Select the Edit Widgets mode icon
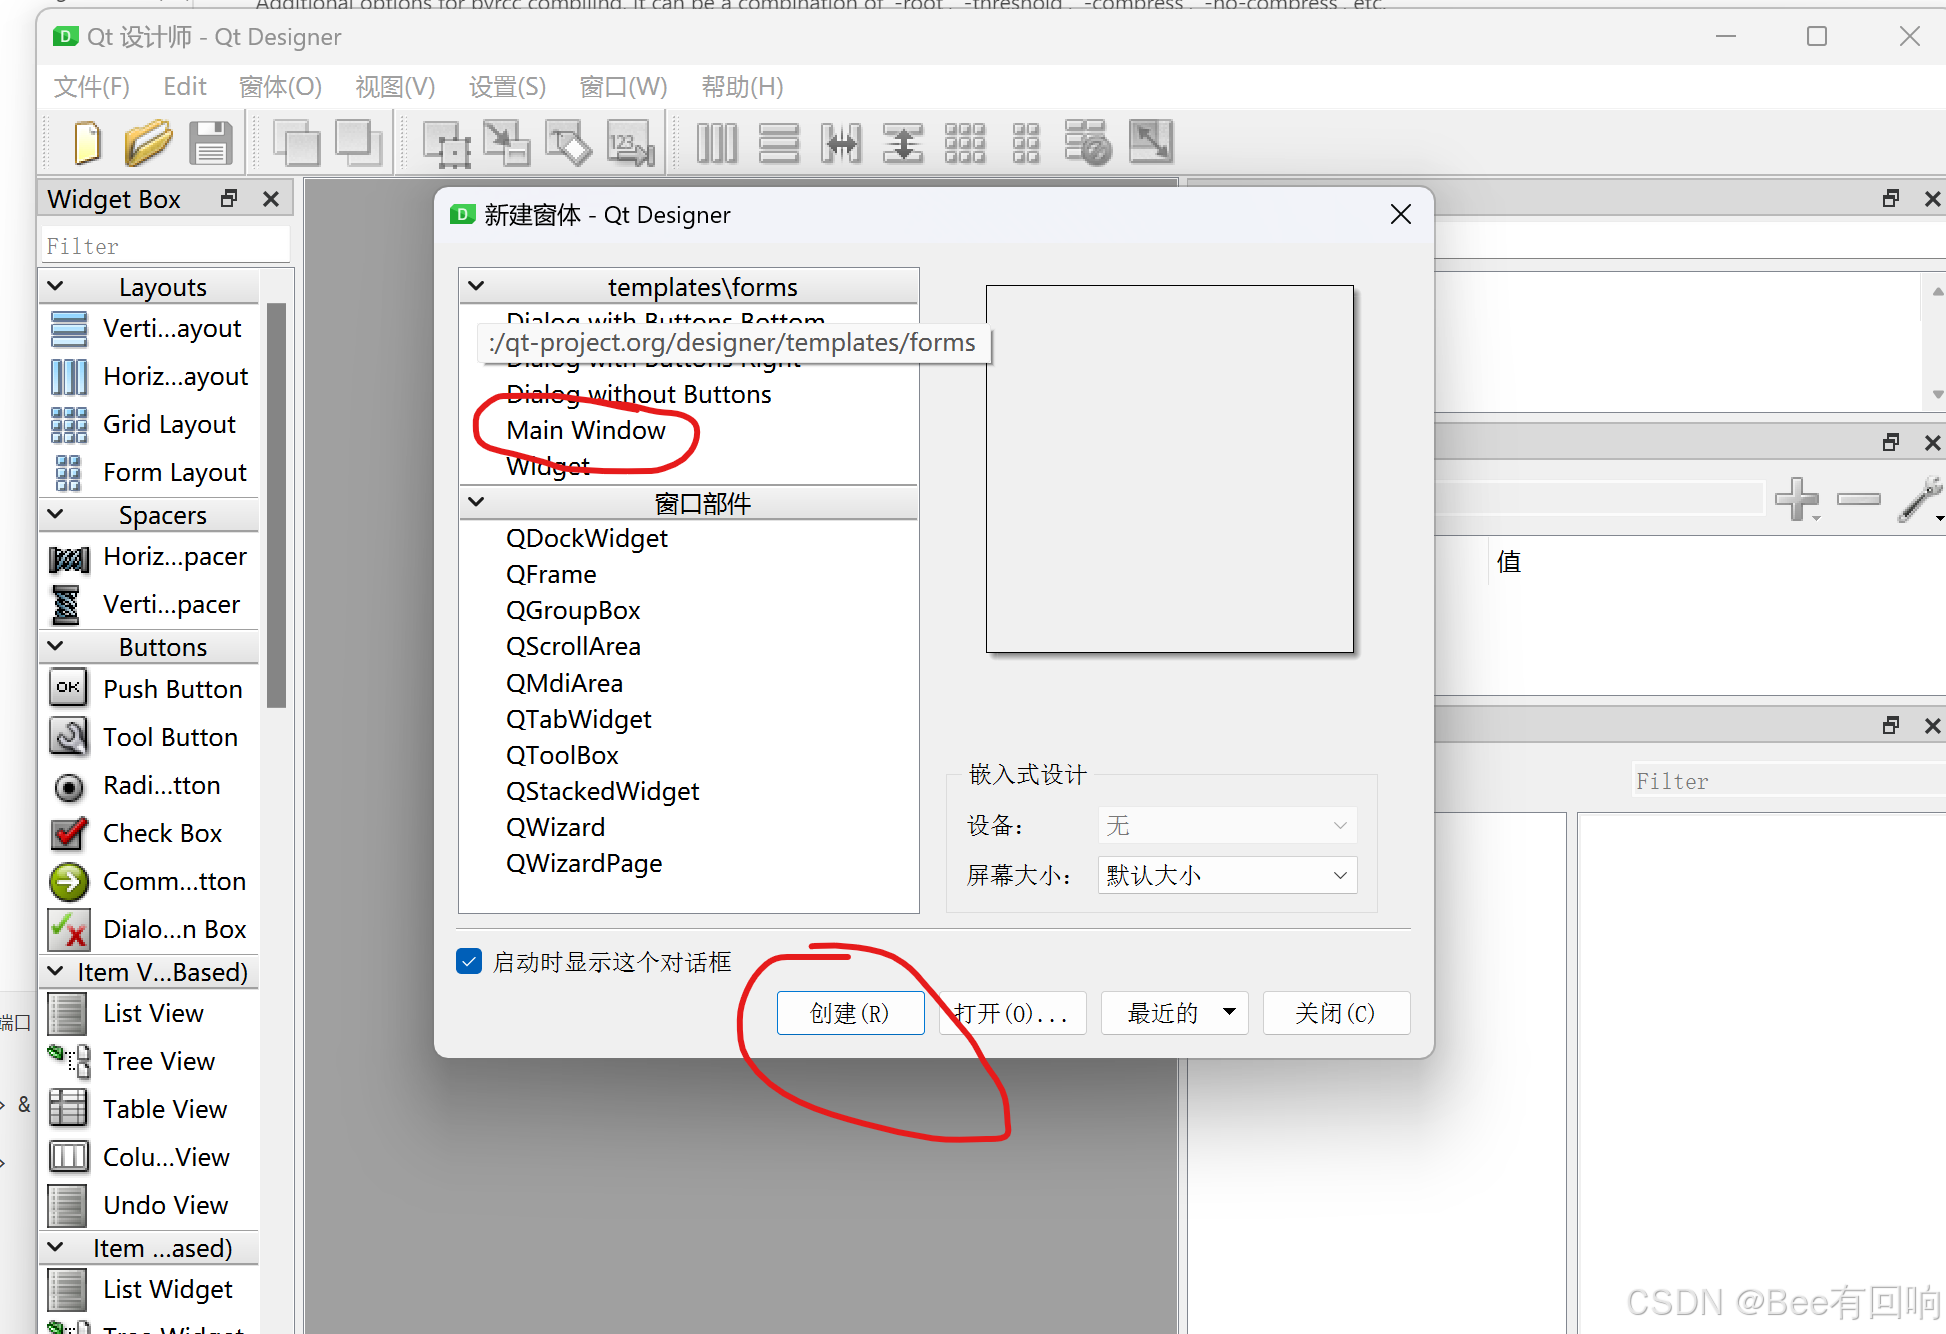 tap(446, 143)
